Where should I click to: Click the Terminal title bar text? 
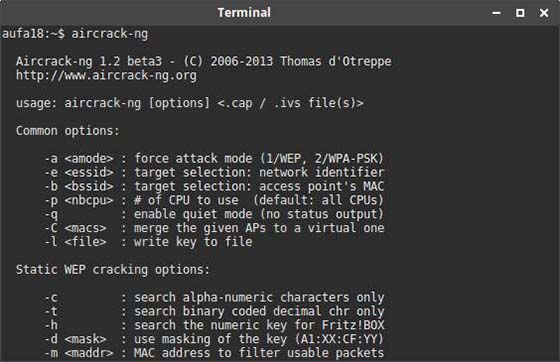[244, 13]
